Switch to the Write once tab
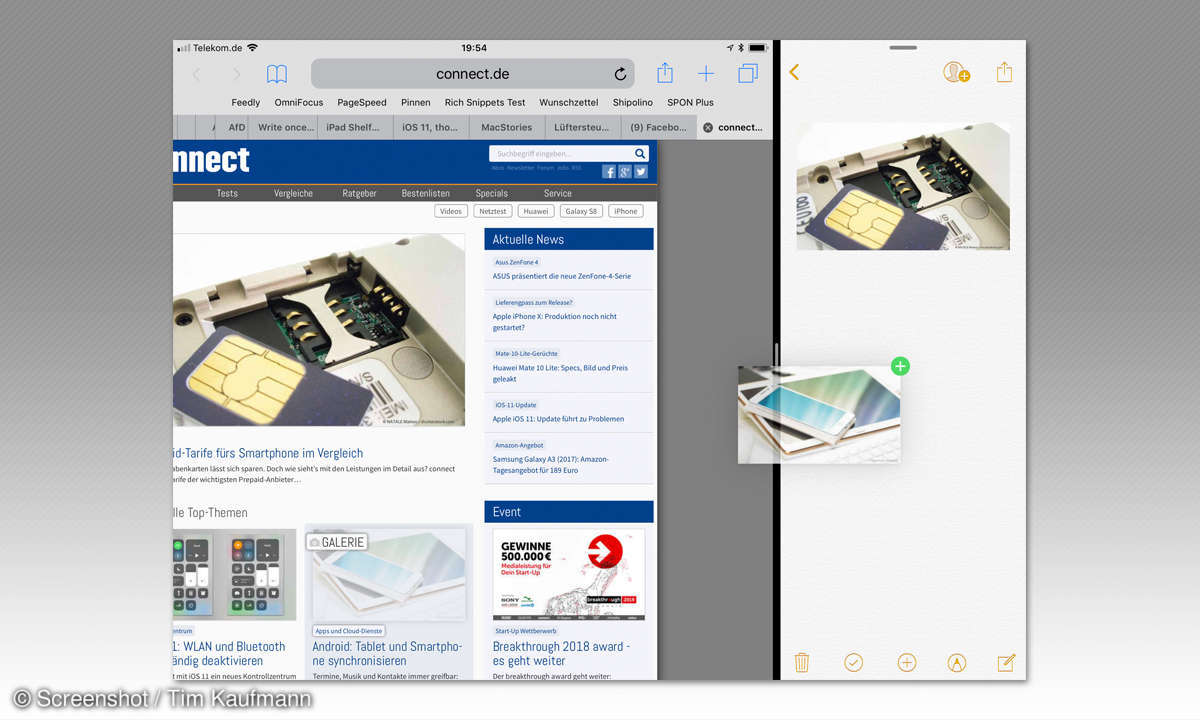Image resolution: width=1200 pixels, height=720 pixels. coord(284,127)
